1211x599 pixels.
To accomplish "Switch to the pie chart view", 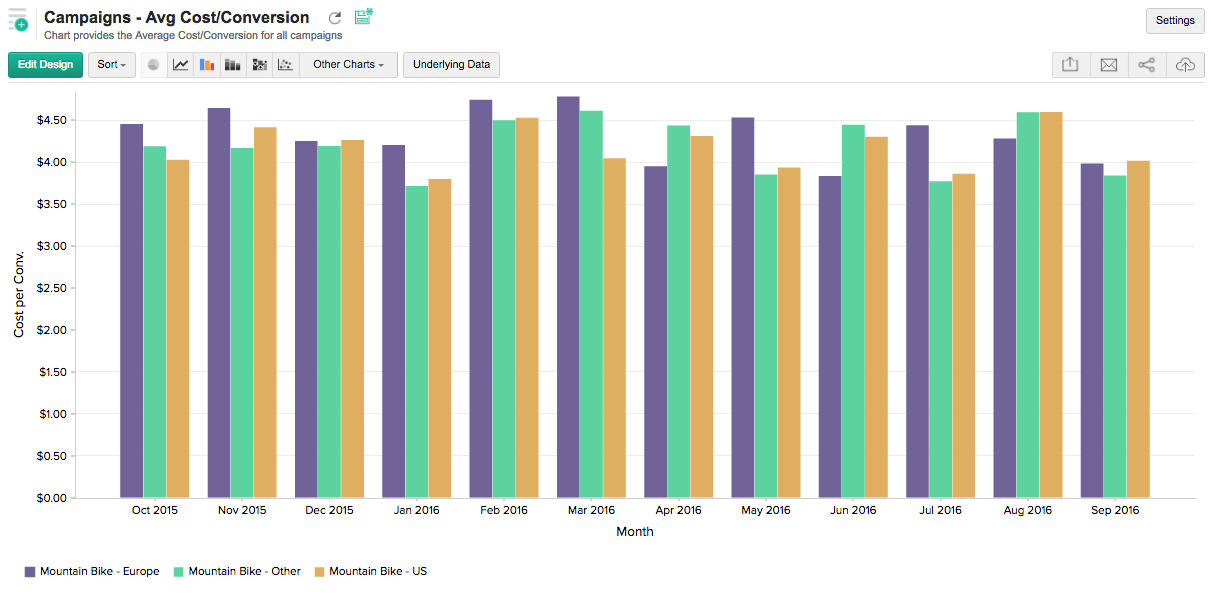I will [x=153, y=65].
